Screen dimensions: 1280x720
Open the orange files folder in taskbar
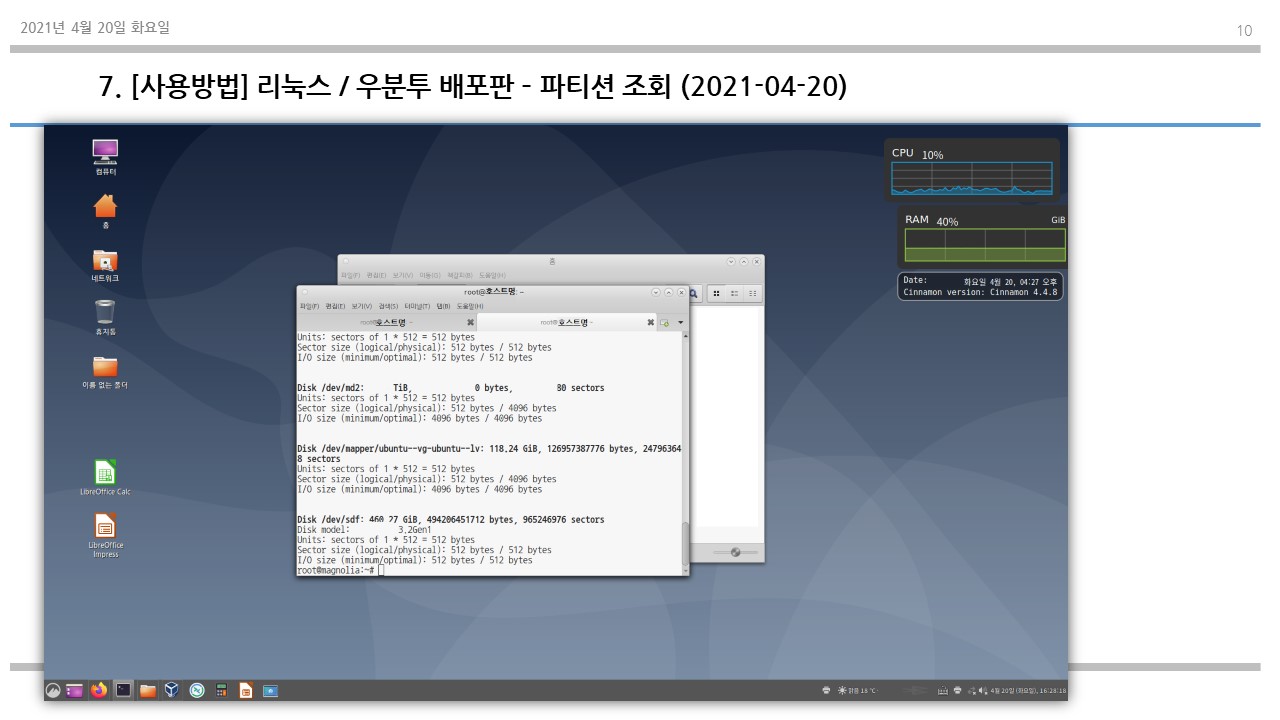[148, 690]
